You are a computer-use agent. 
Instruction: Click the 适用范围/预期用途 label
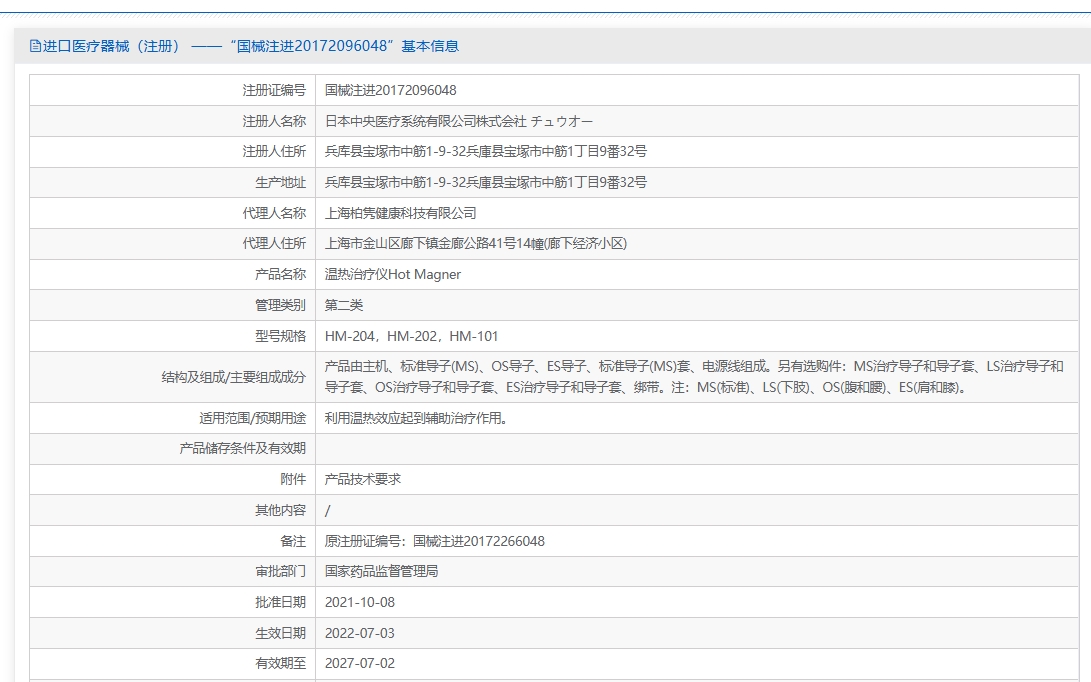[x=253, y=418]
